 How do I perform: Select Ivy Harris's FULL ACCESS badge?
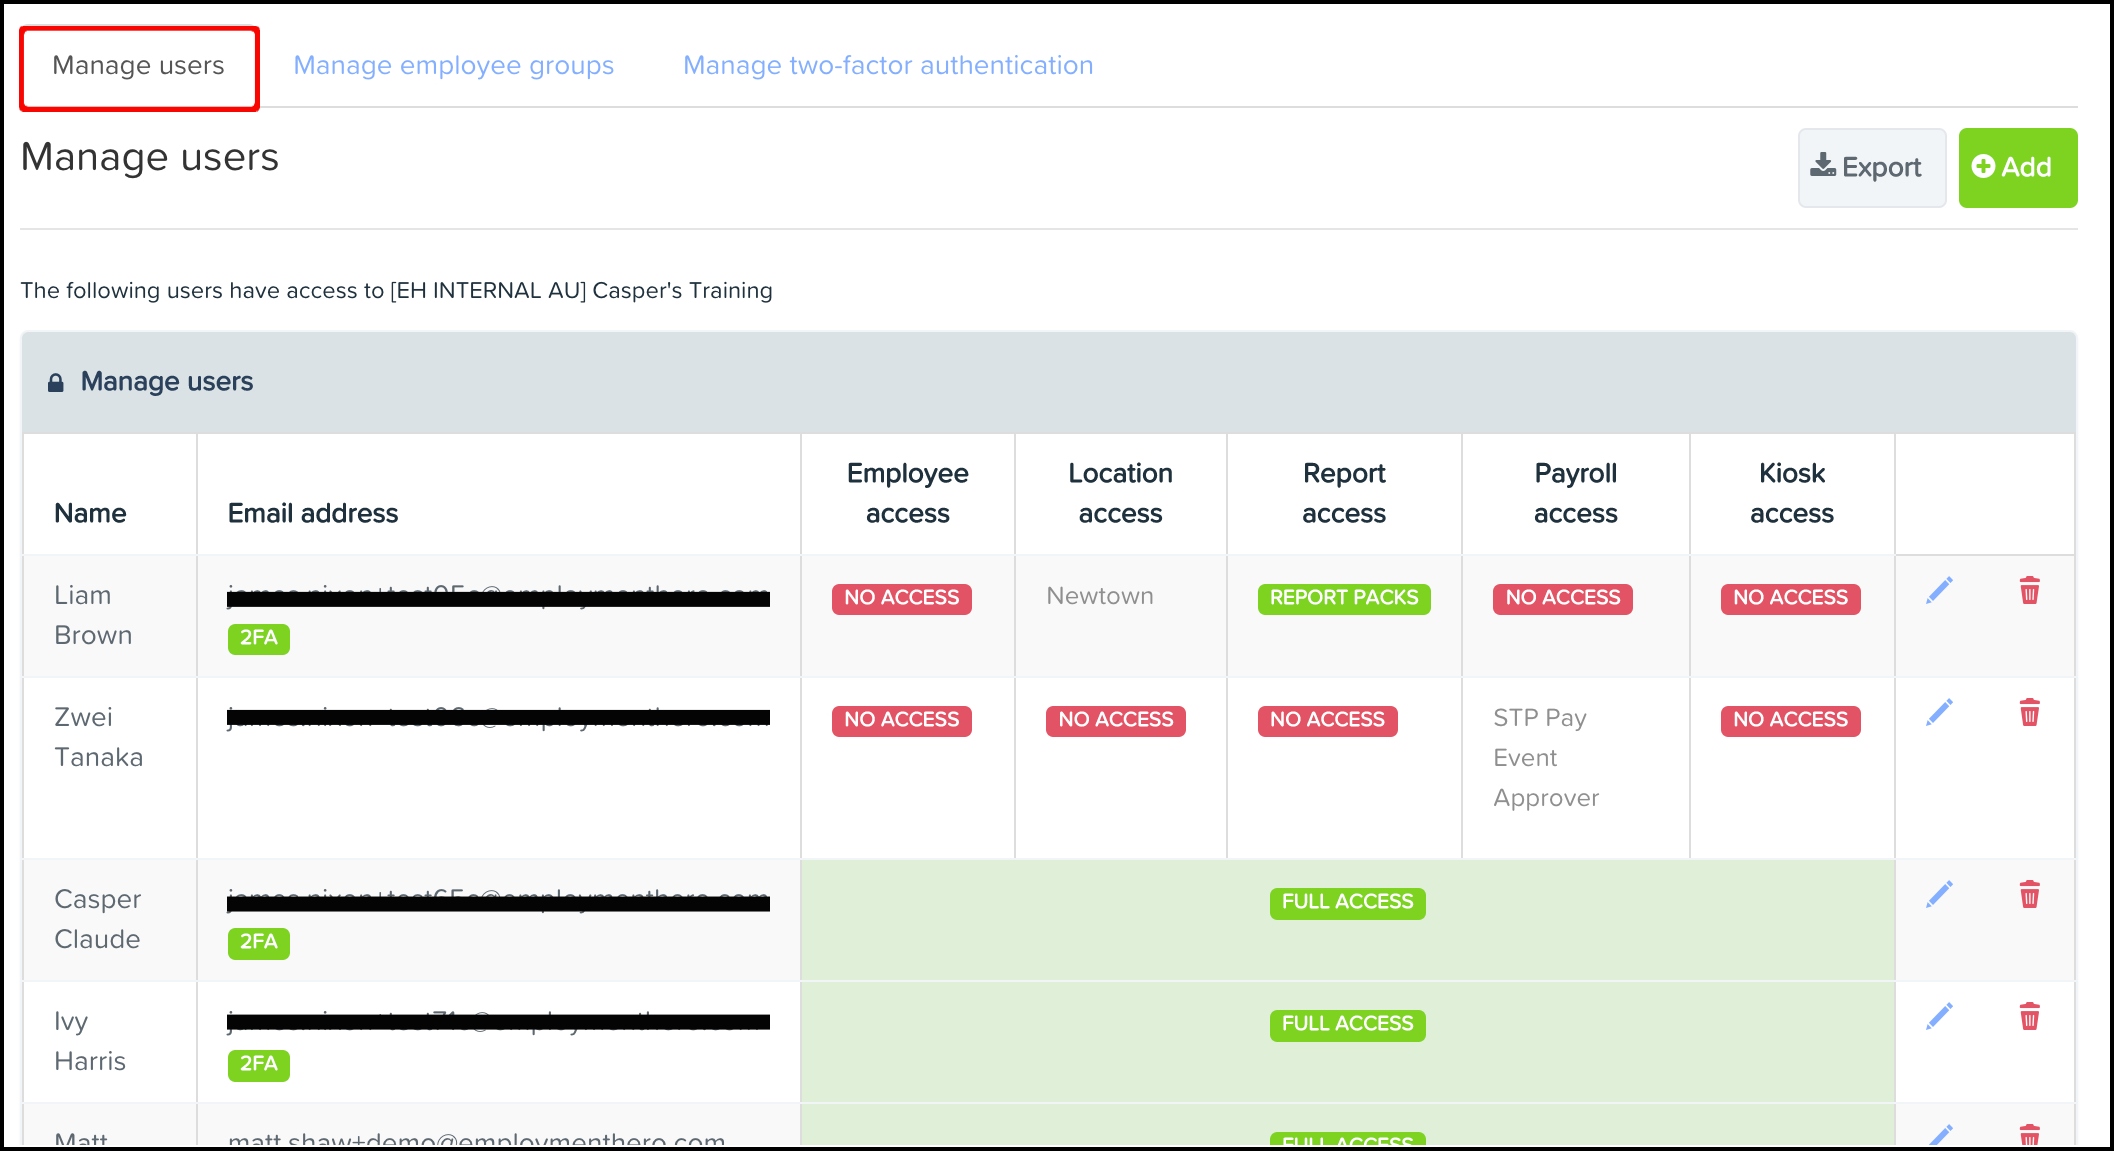click(1347, 1024)
